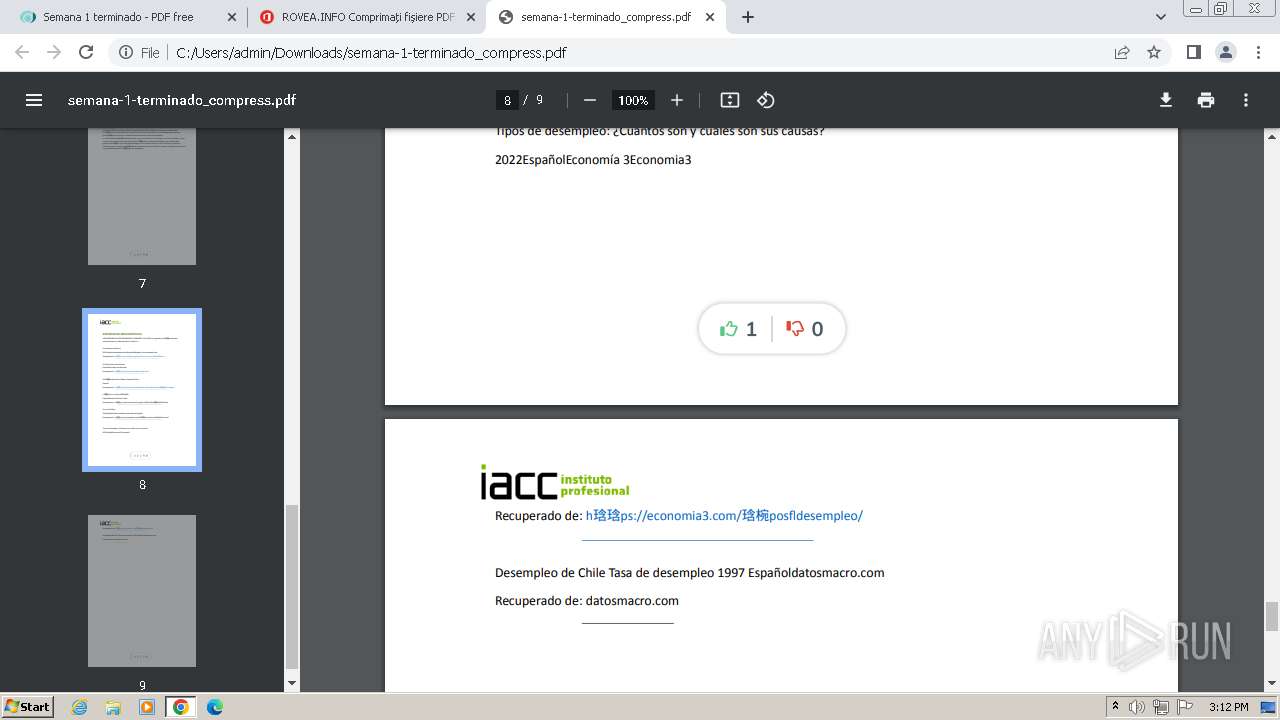1280x720 pixels.
Task: Click the thumbs up like button
Action: click(738, 329)
